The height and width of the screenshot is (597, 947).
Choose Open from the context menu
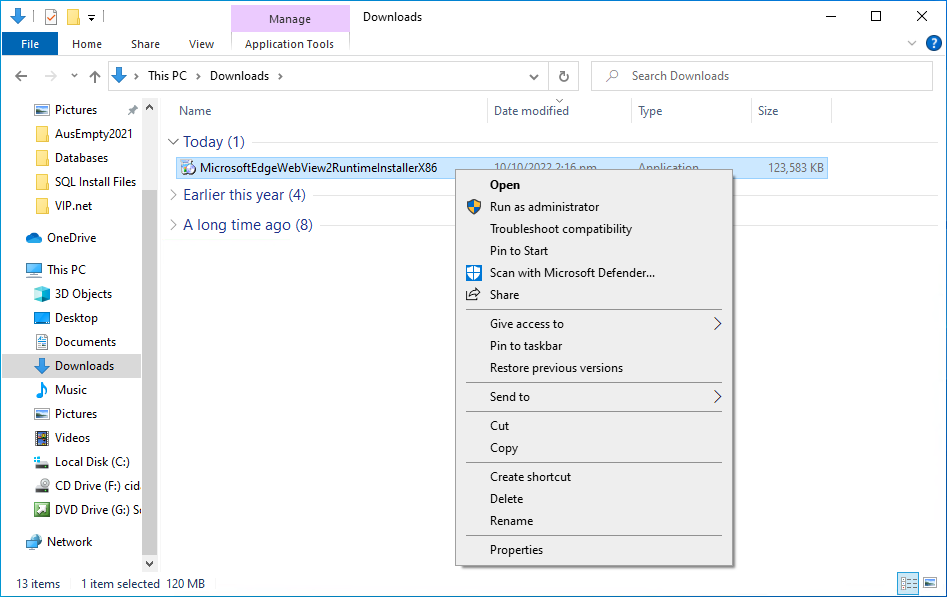(594, 185)
